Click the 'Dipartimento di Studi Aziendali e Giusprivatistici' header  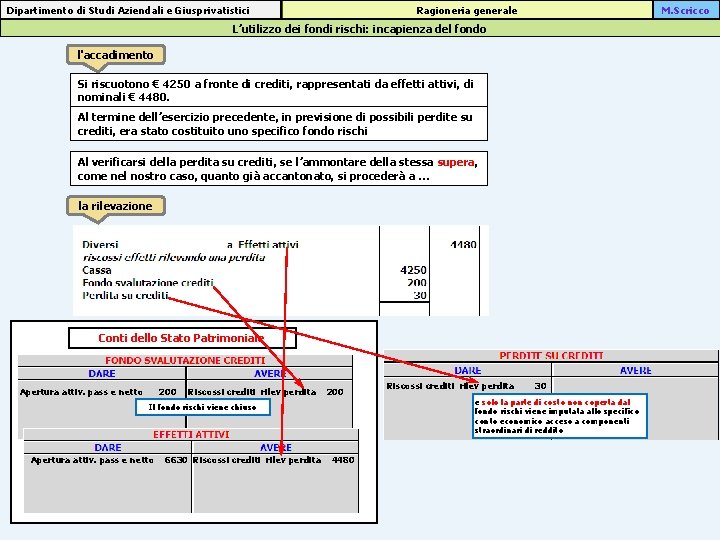coord(141,10)
